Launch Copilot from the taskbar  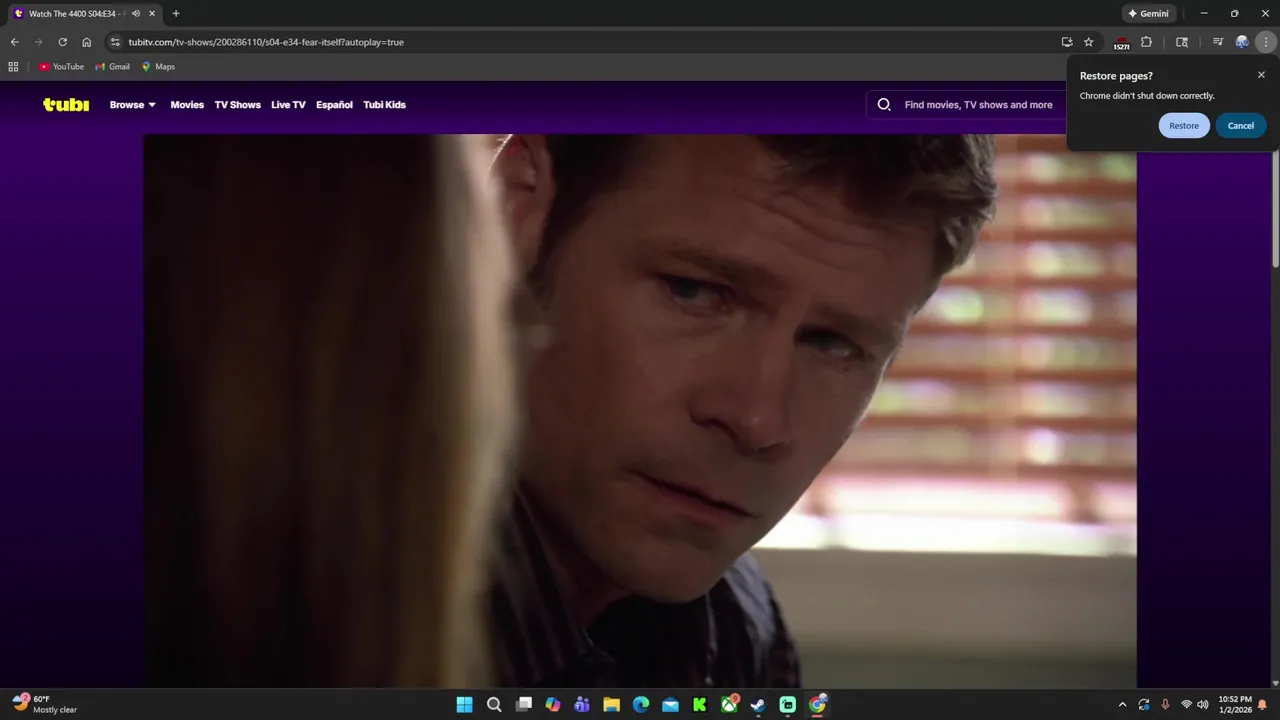(553, 705)
